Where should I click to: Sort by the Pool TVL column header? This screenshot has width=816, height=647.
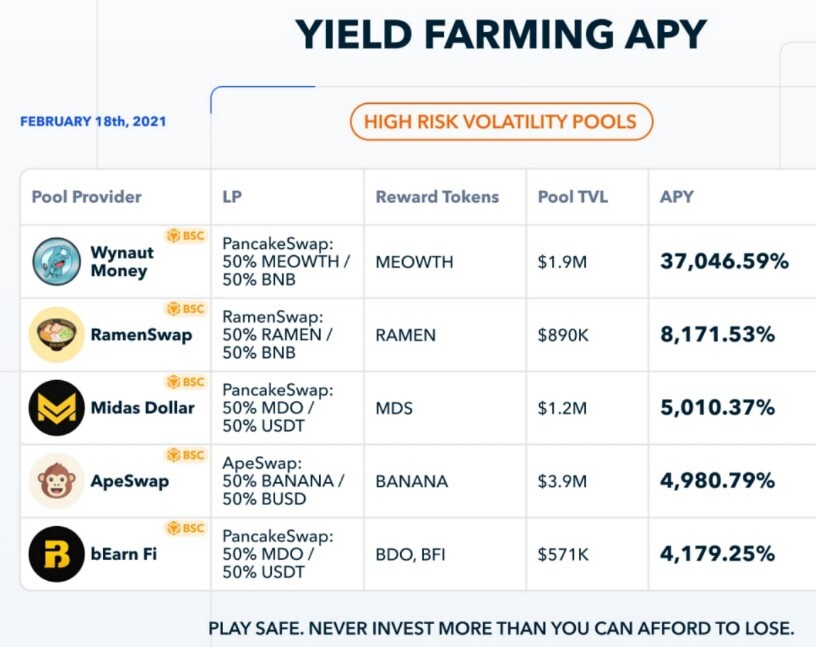point(572,197)
